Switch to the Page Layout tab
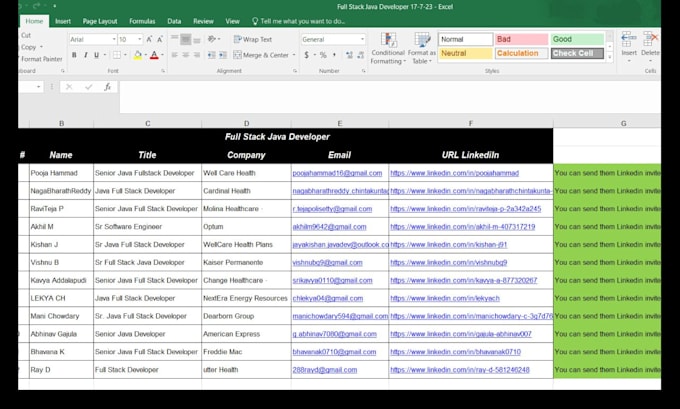The height and width of the screenshot is (409, 680). [x=100, y=20]
